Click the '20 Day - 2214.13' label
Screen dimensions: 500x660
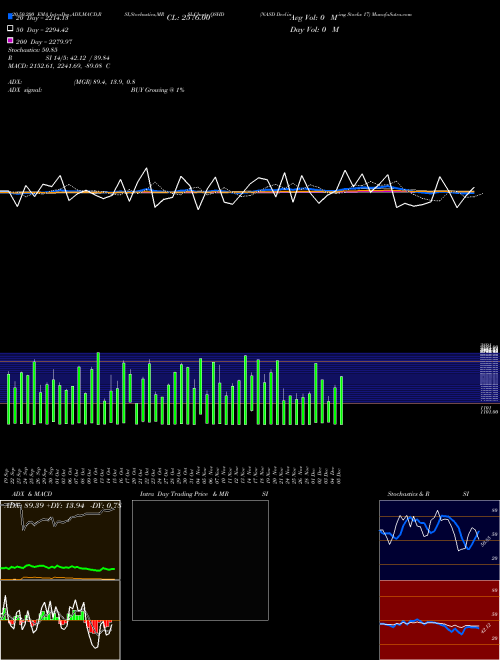click(42, 18)
